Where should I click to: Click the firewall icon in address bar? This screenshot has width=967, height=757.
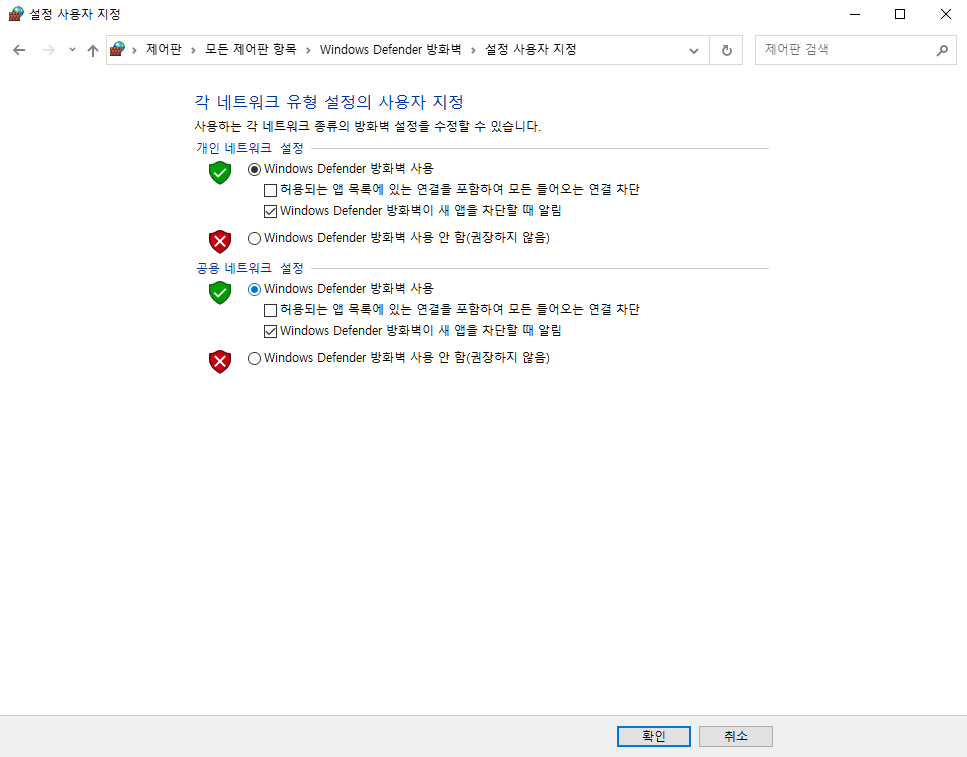117,49
